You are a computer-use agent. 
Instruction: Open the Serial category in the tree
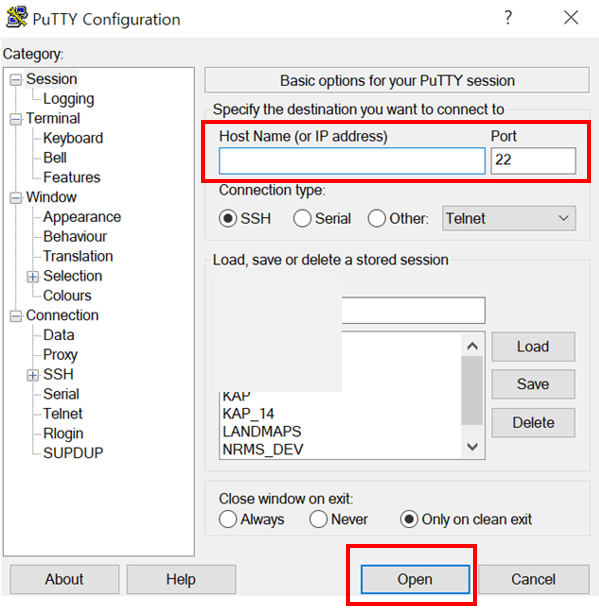pyautogui.click(x=61, y=394)
